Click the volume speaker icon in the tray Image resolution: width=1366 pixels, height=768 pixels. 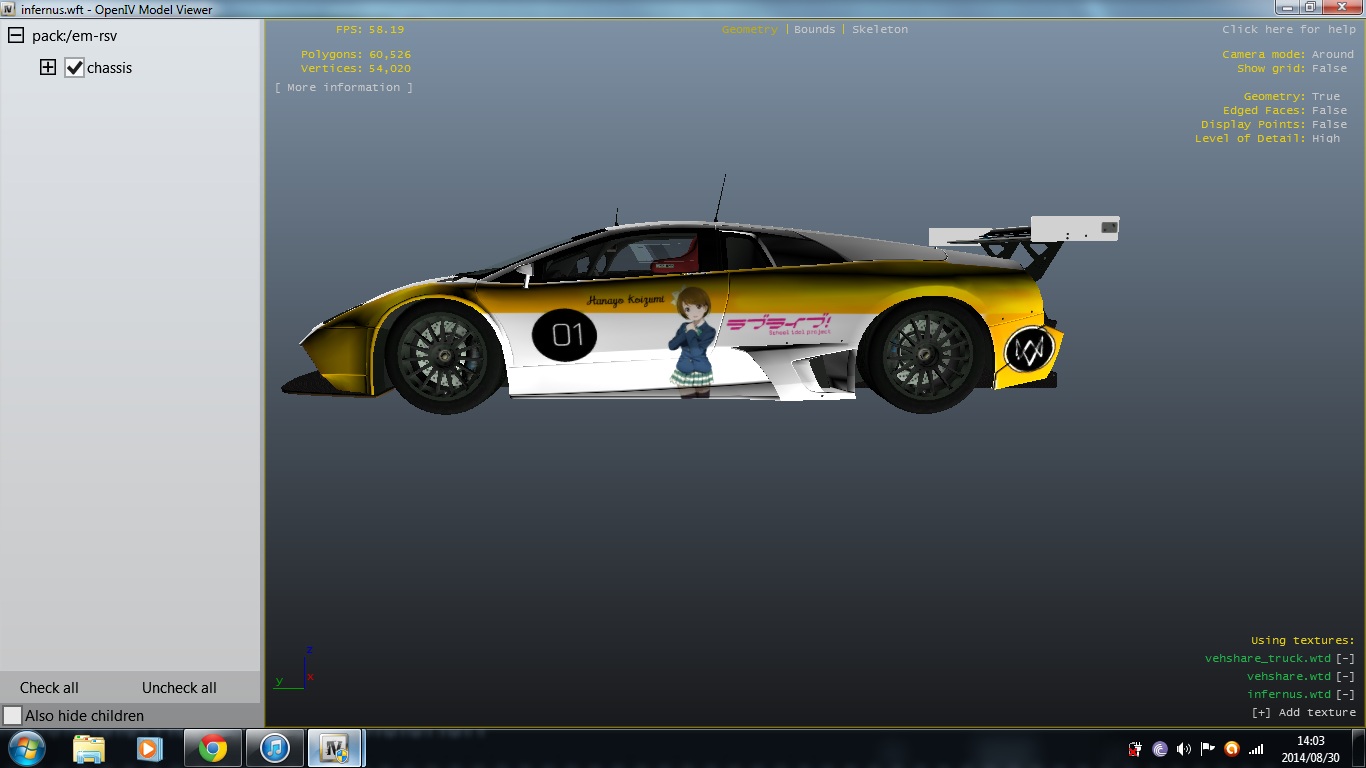(1184, 749)
